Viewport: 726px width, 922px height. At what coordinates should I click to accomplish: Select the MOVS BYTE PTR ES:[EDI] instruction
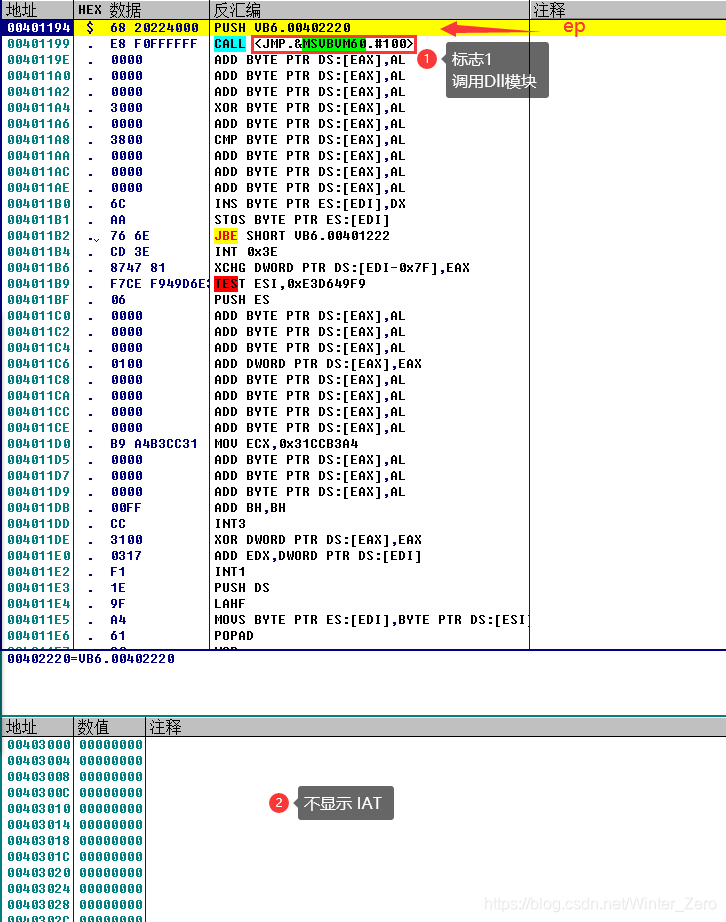(372, 619)
